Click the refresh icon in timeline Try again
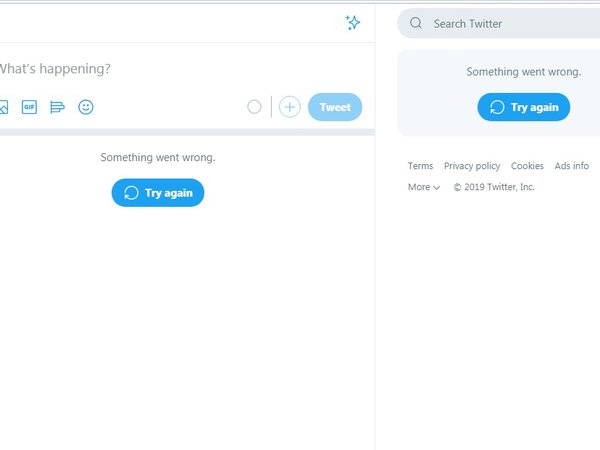The height and width of the screenshot is (450, 600). [x=131, y=193]
